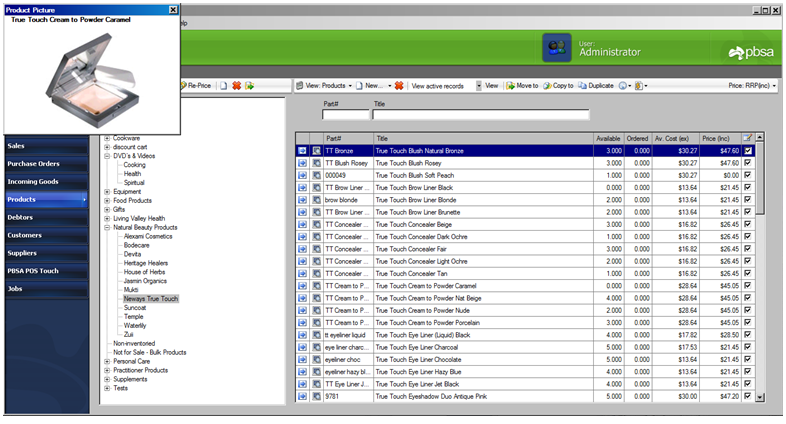This screenshot has height=424, width=786.
Task: Open Purchase Orders in sidebar
Action: [x=47, y=164]
